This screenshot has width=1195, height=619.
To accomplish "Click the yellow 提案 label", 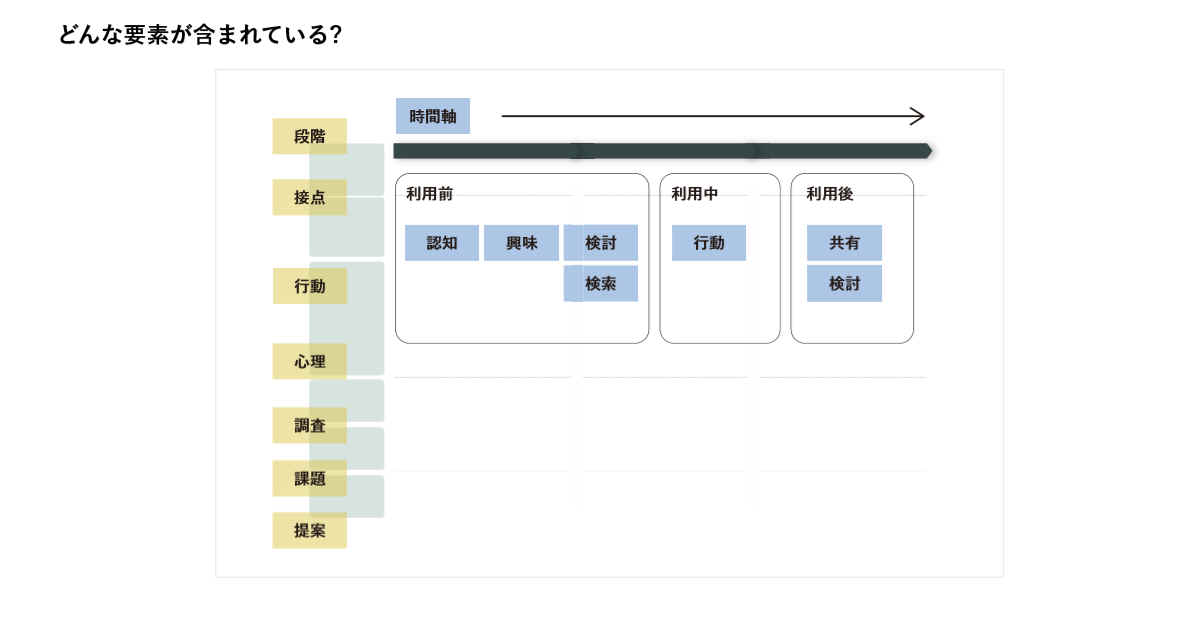I will click(309, 530).
